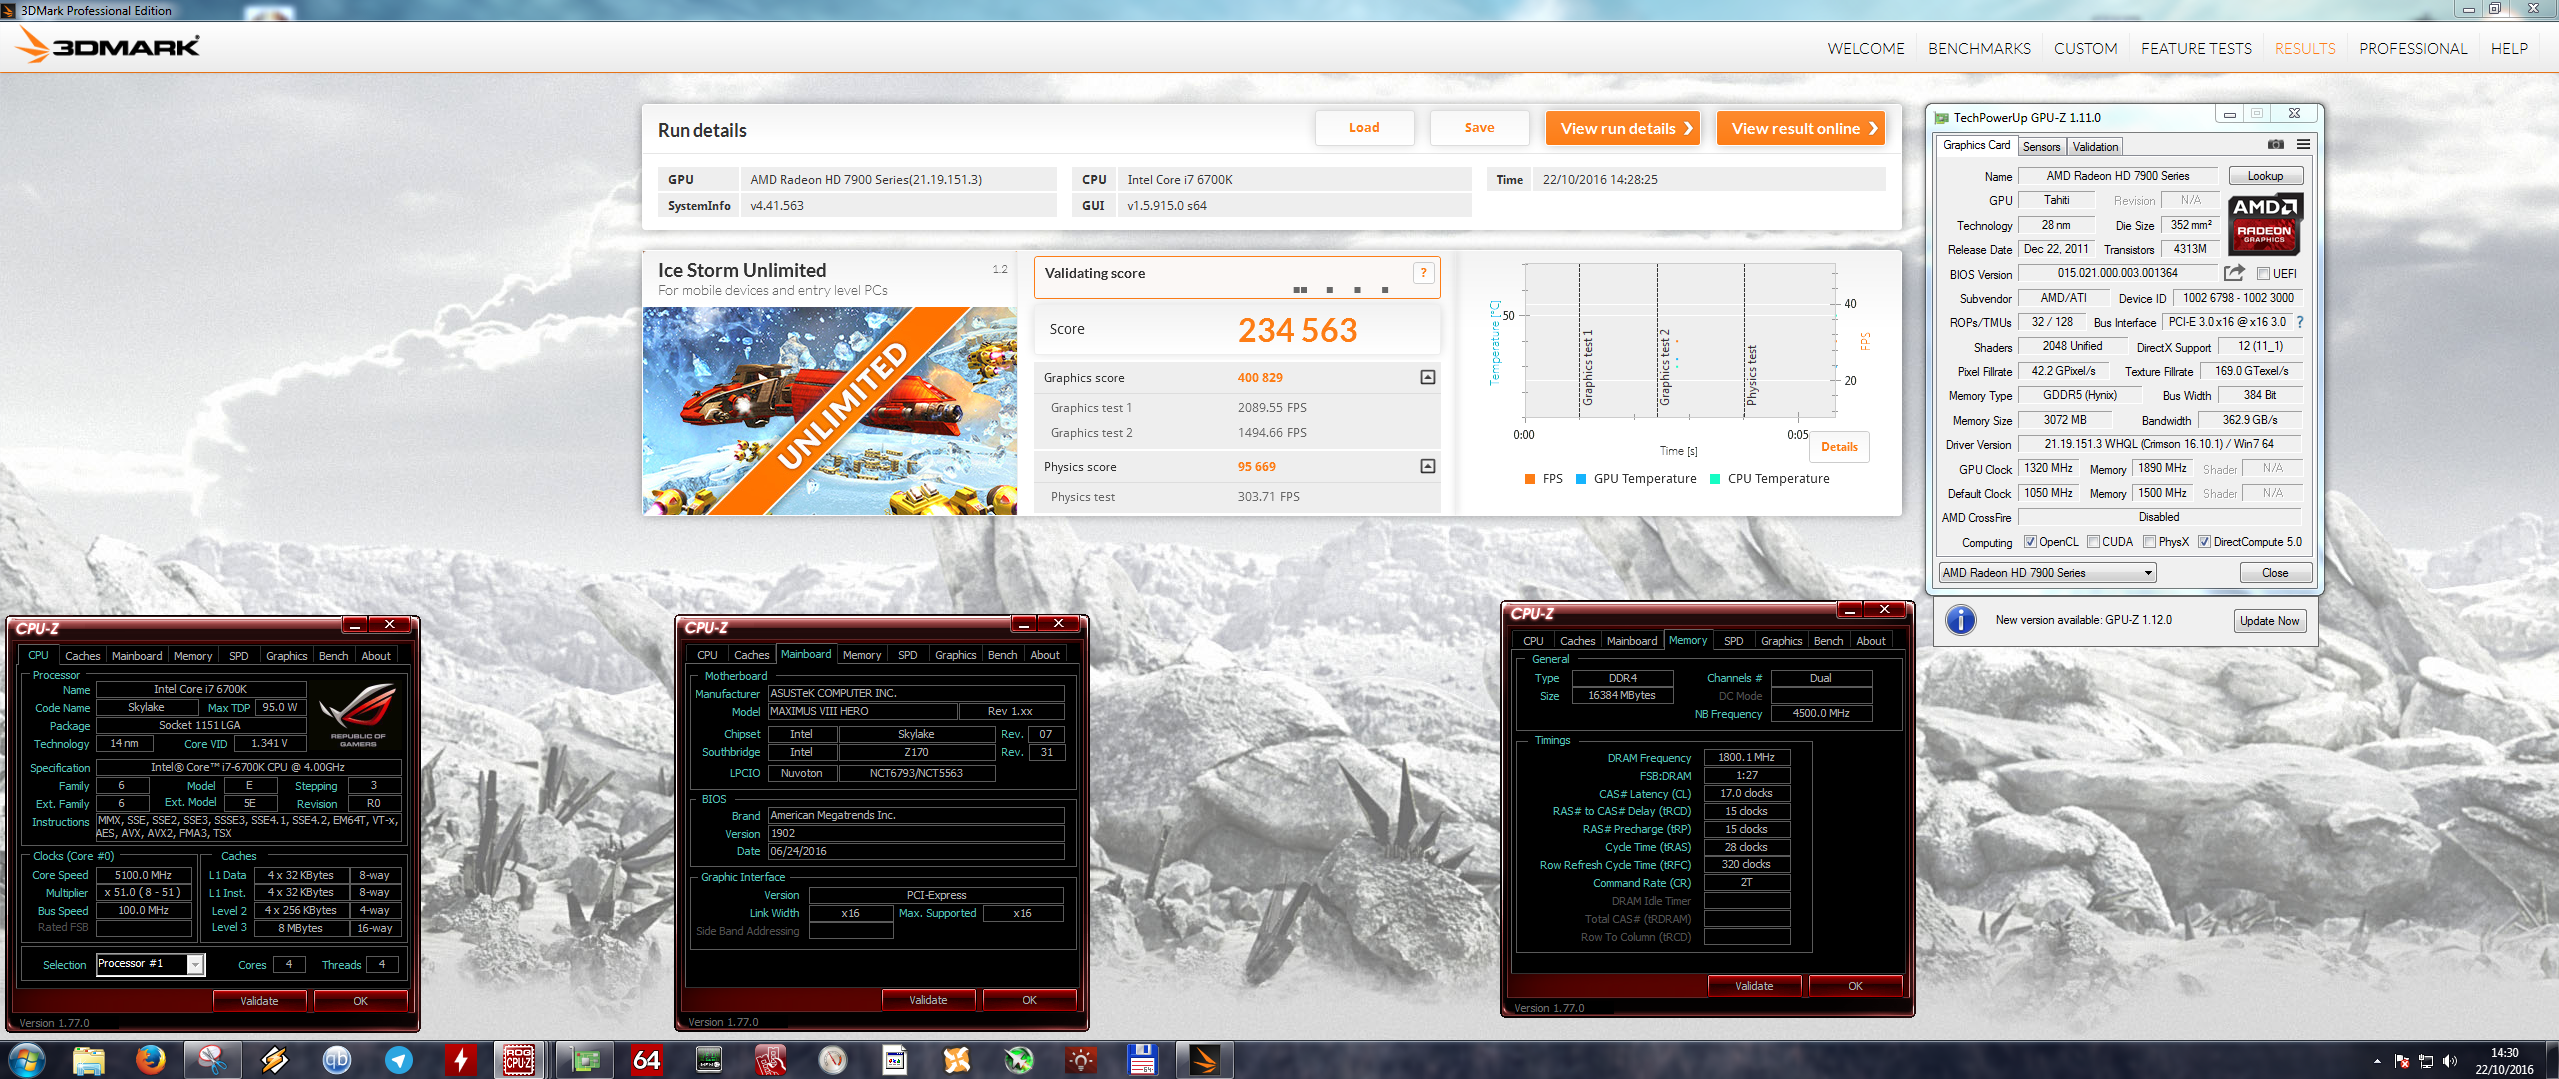Click OK in the right CPU-Z Memory window
Screen dimensions: 2559x1079
(1855, 986)
